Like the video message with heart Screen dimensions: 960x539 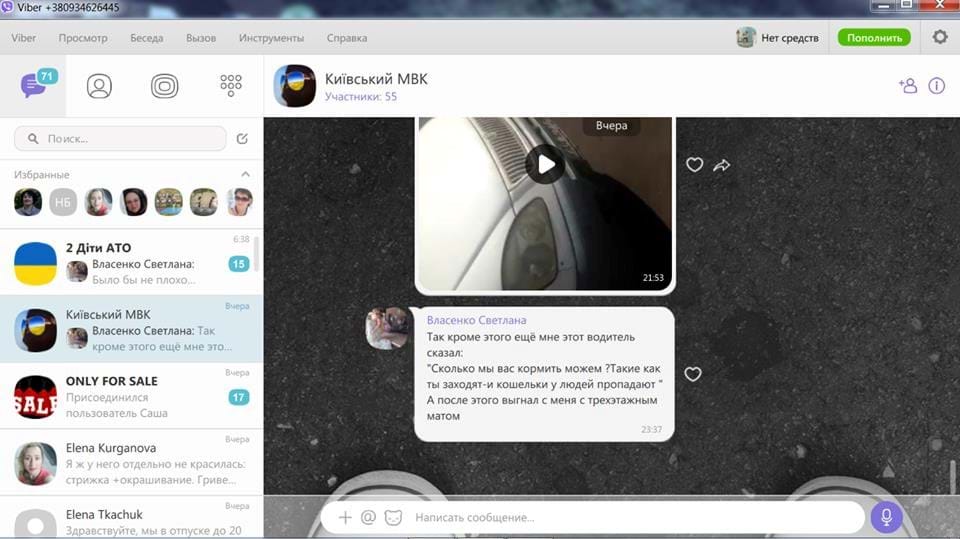point(694,165)
